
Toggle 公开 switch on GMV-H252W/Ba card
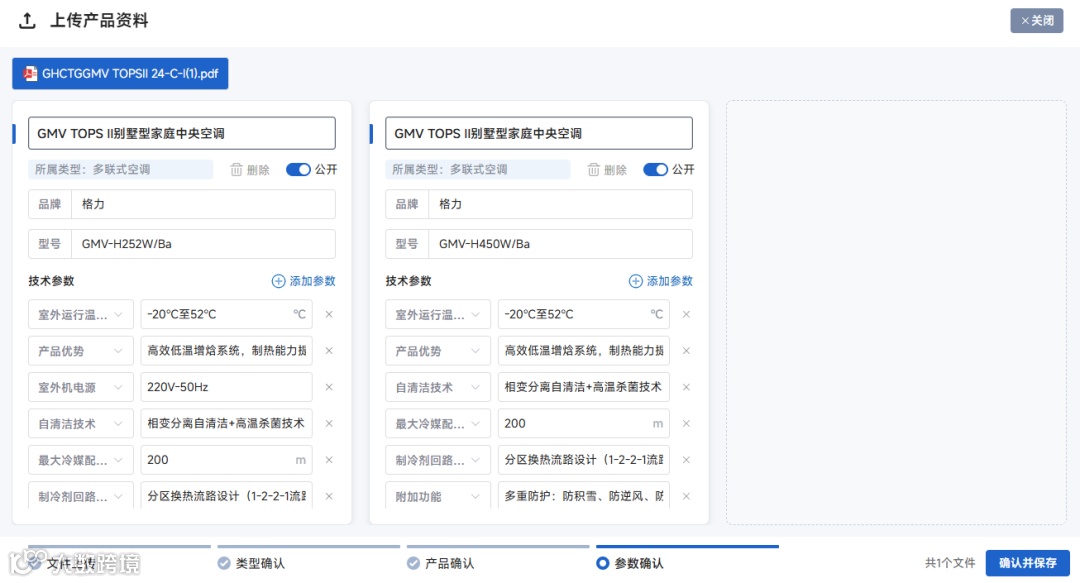pos(298,170)
